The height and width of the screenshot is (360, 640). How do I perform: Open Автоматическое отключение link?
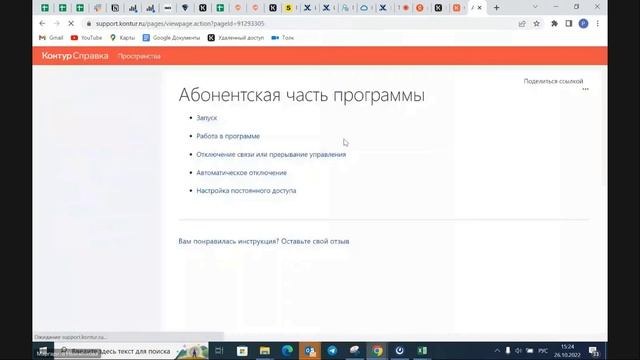tap(241, 173)
